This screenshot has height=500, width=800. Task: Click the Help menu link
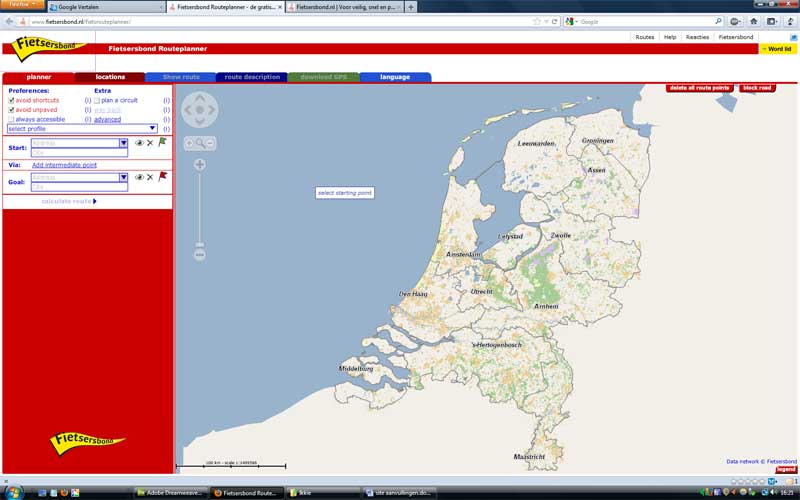coord(670,37)
